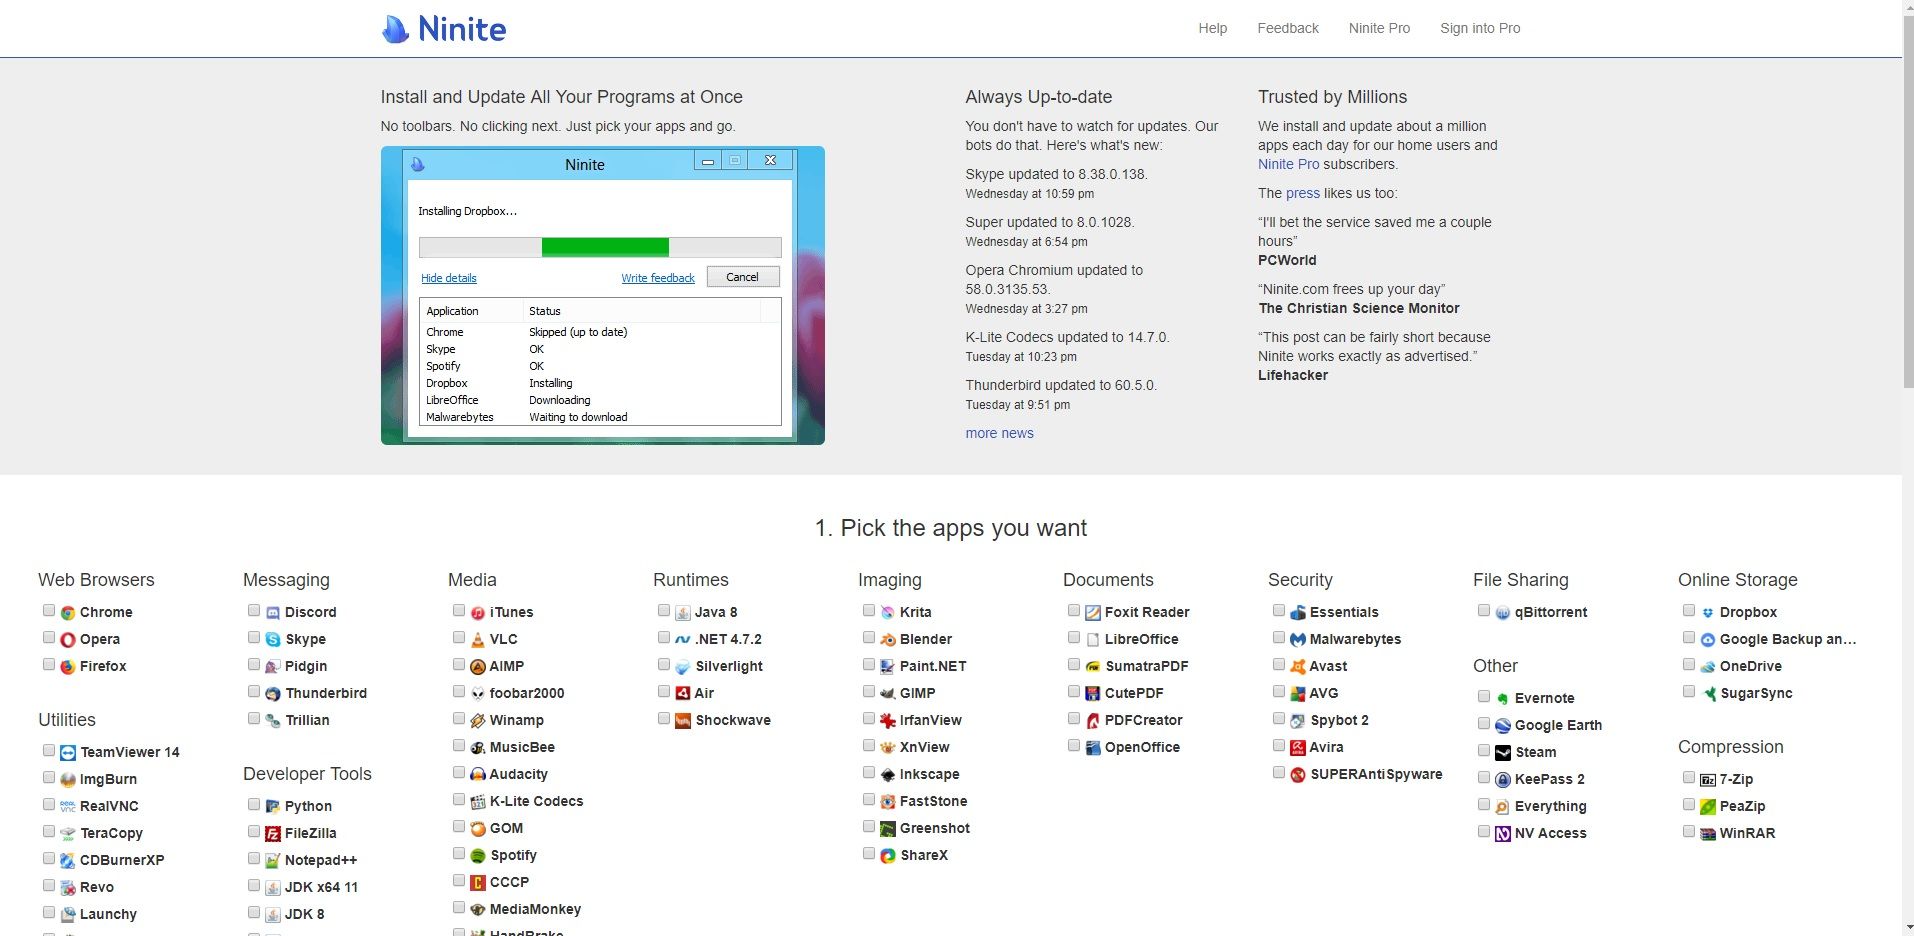1914x936 pixels.
Task: Click the Ninite logo in header
Action: (x=444, y=29)
